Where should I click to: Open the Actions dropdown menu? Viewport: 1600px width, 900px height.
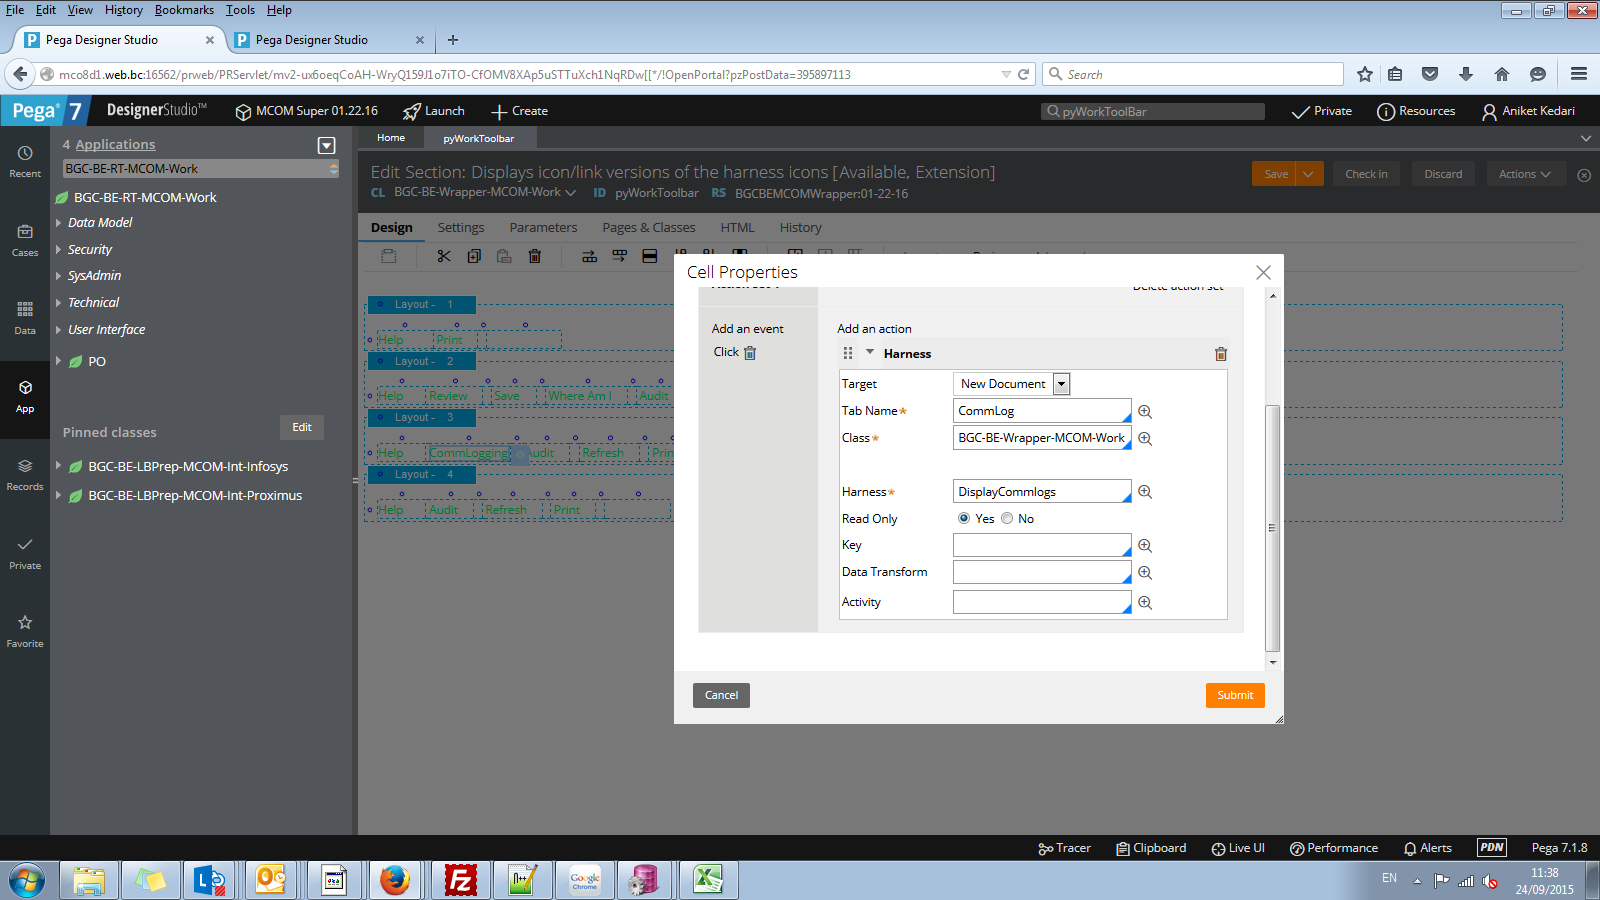click(1524, 174)
